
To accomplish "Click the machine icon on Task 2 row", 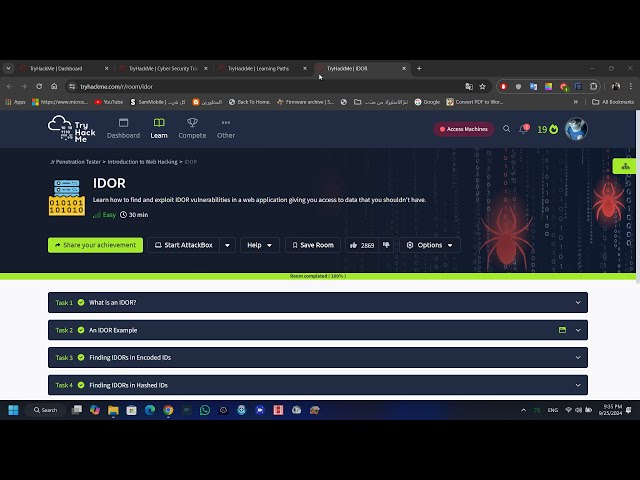I will (562, 330).
